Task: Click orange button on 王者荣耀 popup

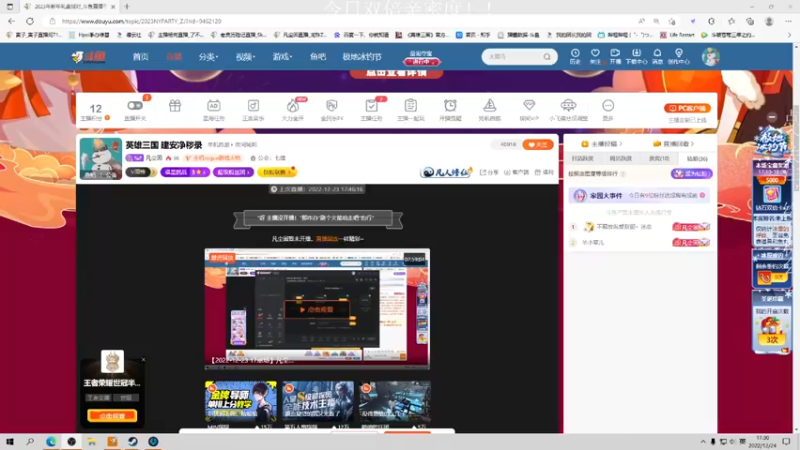Action: (112, 416)
